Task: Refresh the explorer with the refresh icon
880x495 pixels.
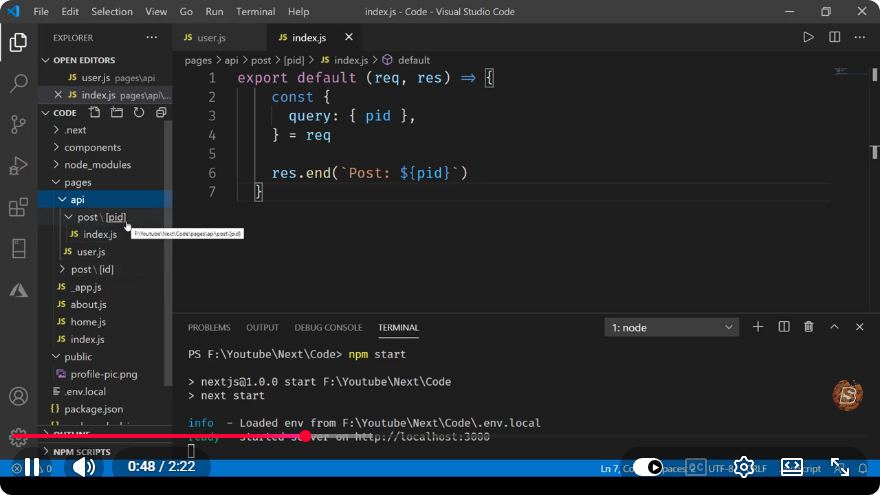Action: (x=139, y=112)
